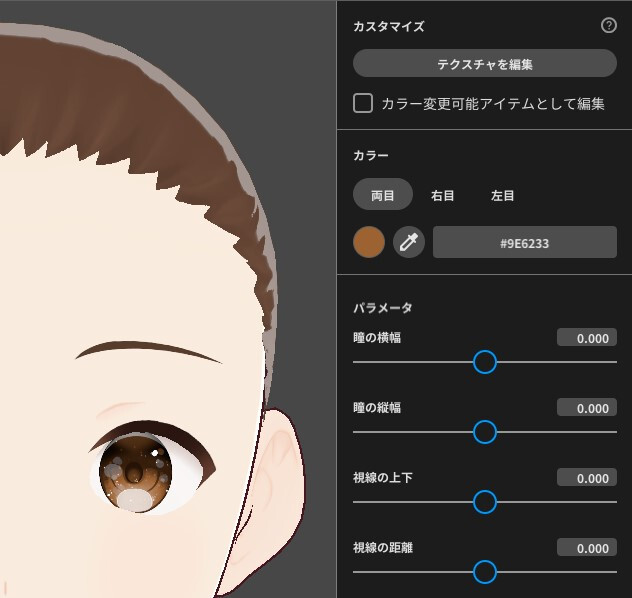The image size is (632, 598).
Task: Click the 瞳の縦幅 slider handle
Action: point(484,432)
